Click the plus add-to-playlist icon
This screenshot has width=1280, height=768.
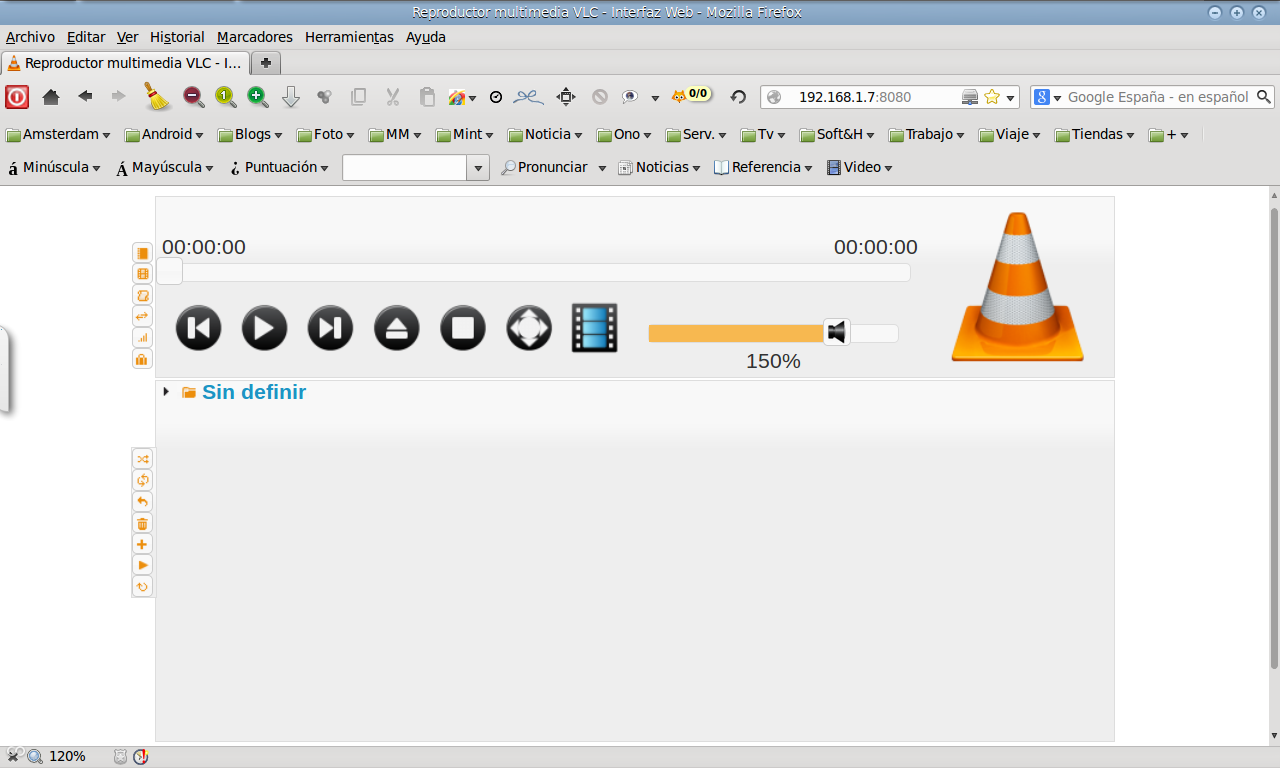tap(142, 544)
